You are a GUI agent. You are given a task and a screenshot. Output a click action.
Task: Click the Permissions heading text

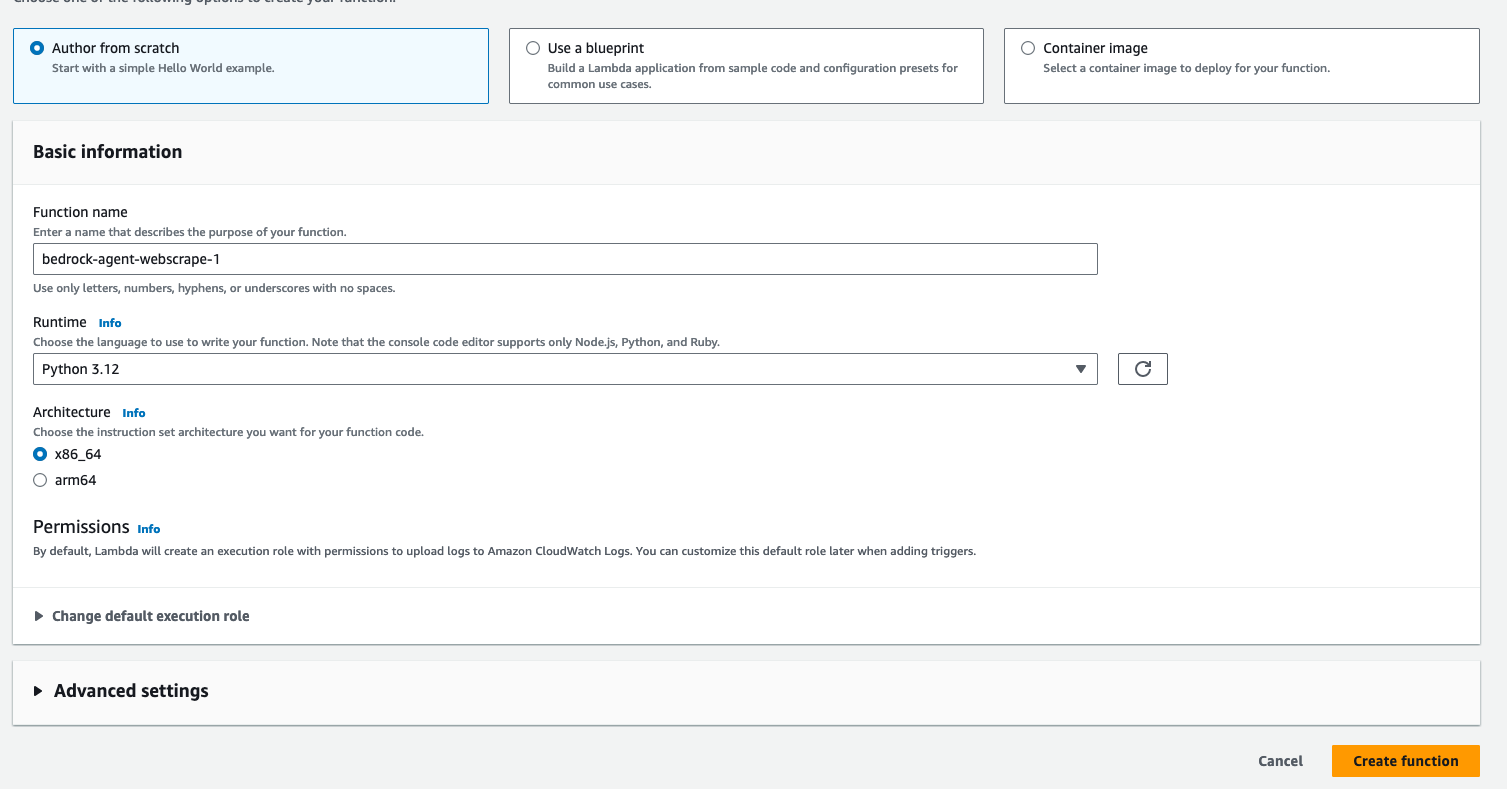coord(82,527)
